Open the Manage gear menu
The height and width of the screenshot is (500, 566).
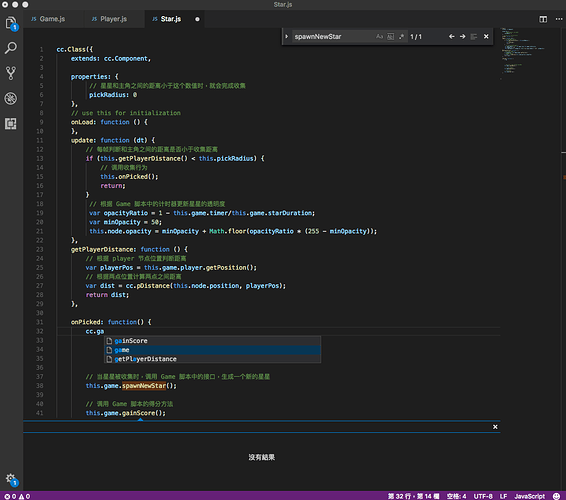coord(11,479)
